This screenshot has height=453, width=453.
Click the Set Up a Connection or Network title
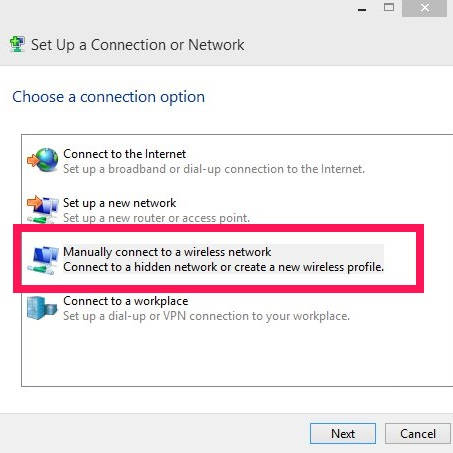point(138,45)
